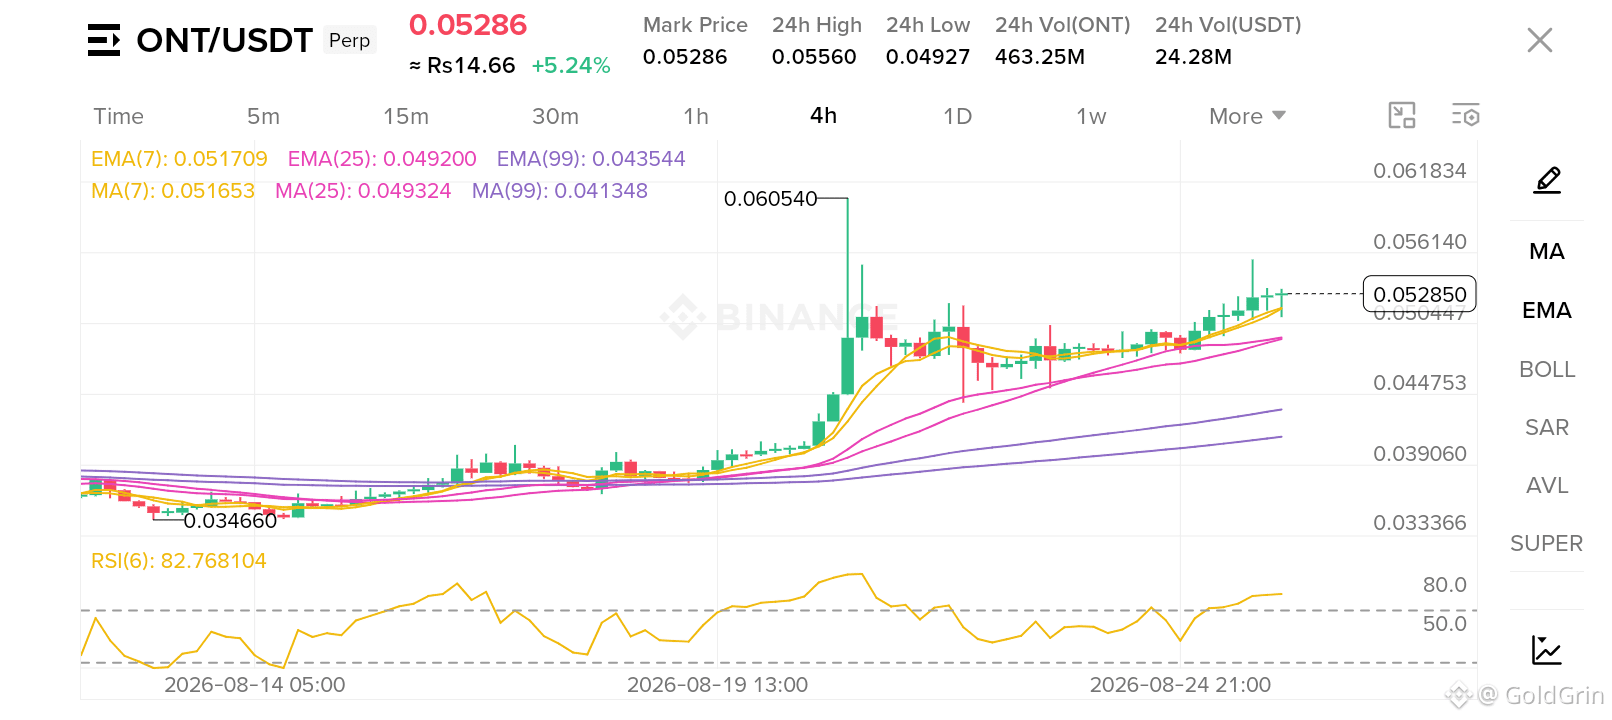Screen dimensions: 1612x720
Task: Click the MA(25): 0.049324 legend
Action: 363,191
